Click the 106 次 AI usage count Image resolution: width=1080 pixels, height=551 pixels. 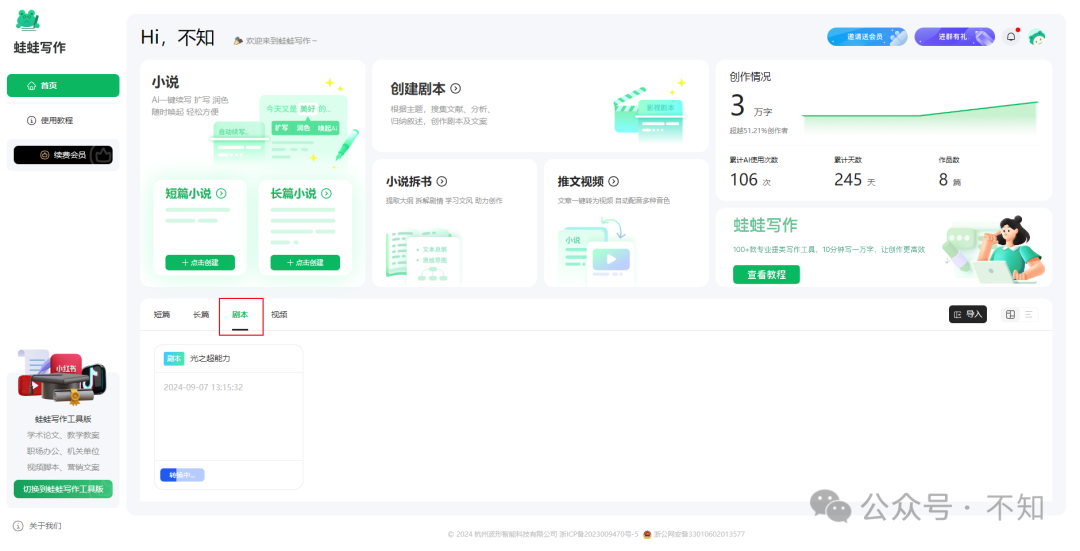750,180
